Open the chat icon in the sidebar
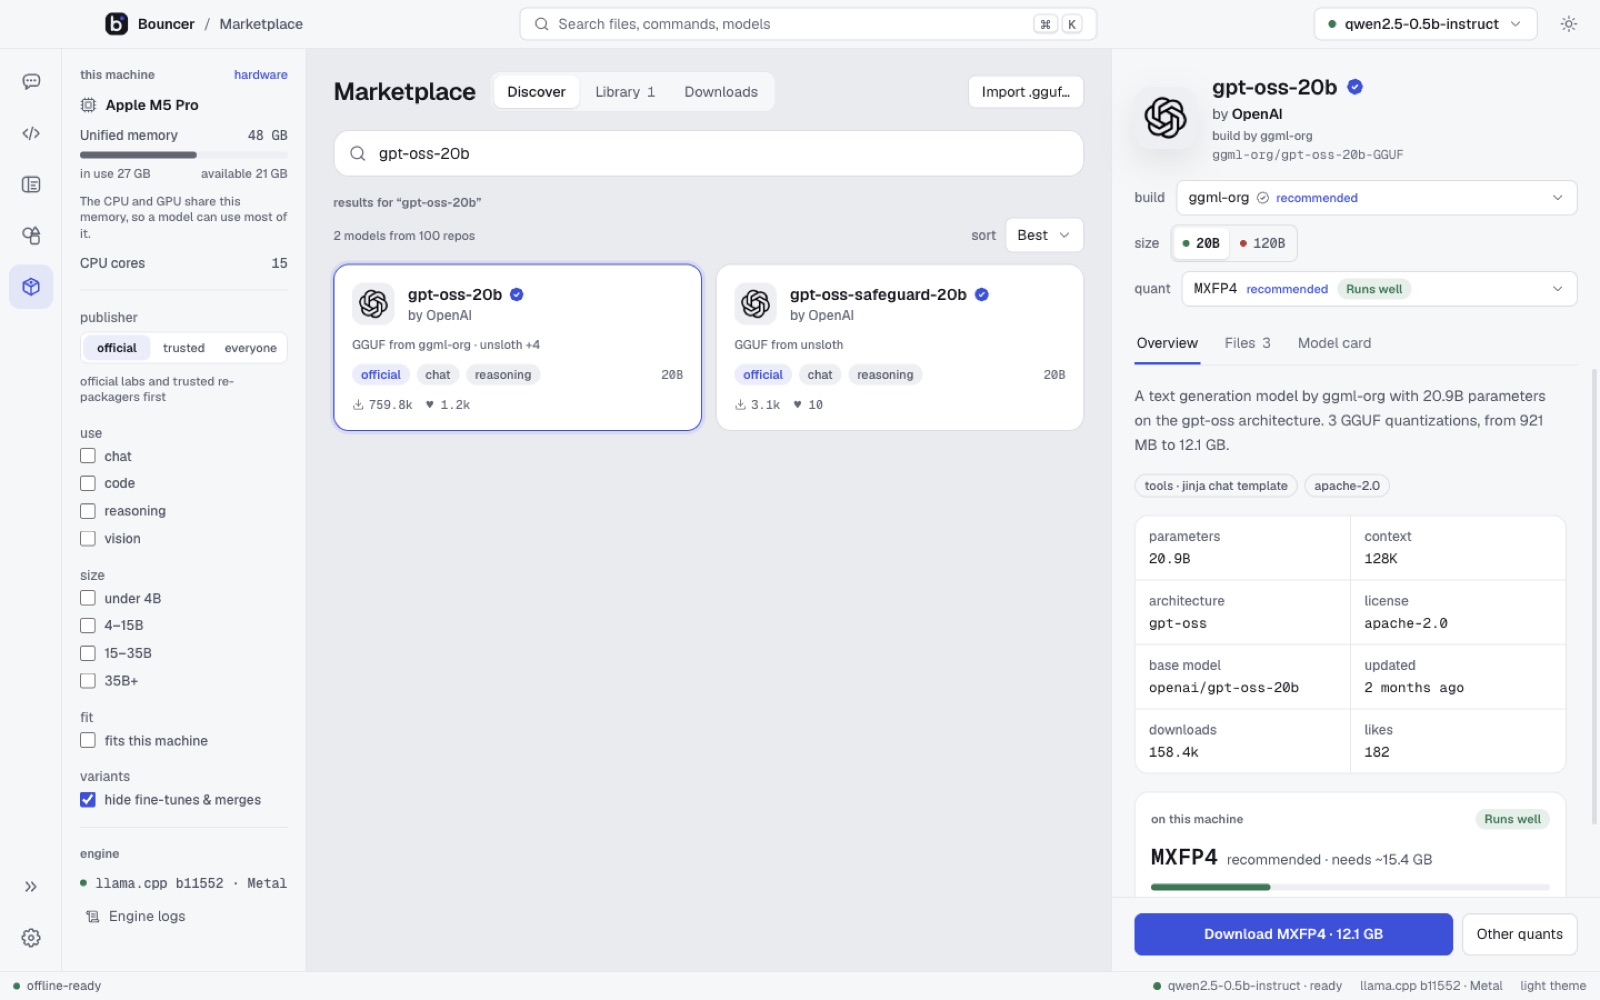Image resolution: width=1600 pixels, height=1000 pixels. (x=31, y=82)
